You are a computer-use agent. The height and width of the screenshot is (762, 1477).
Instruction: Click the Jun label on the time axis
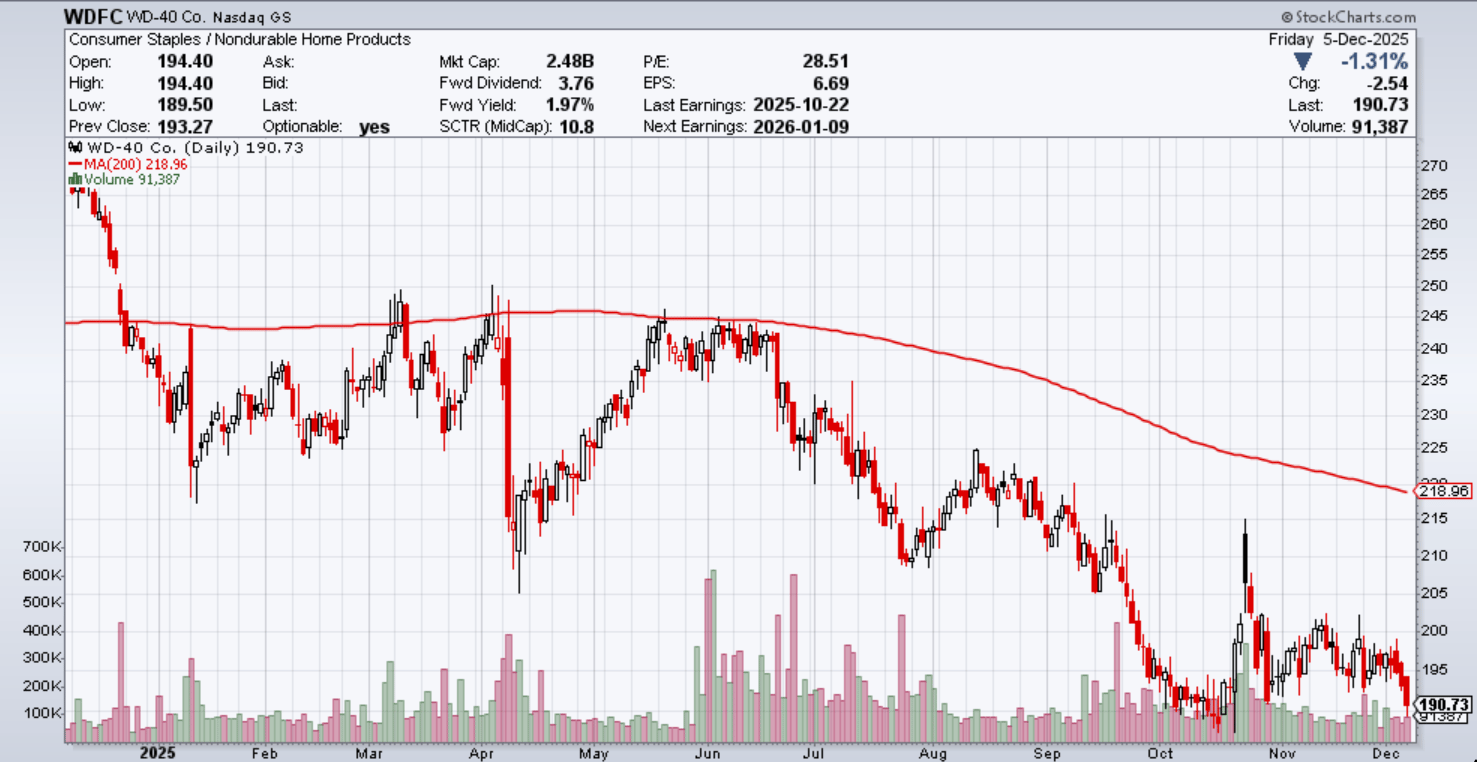(x=708, y=752)
